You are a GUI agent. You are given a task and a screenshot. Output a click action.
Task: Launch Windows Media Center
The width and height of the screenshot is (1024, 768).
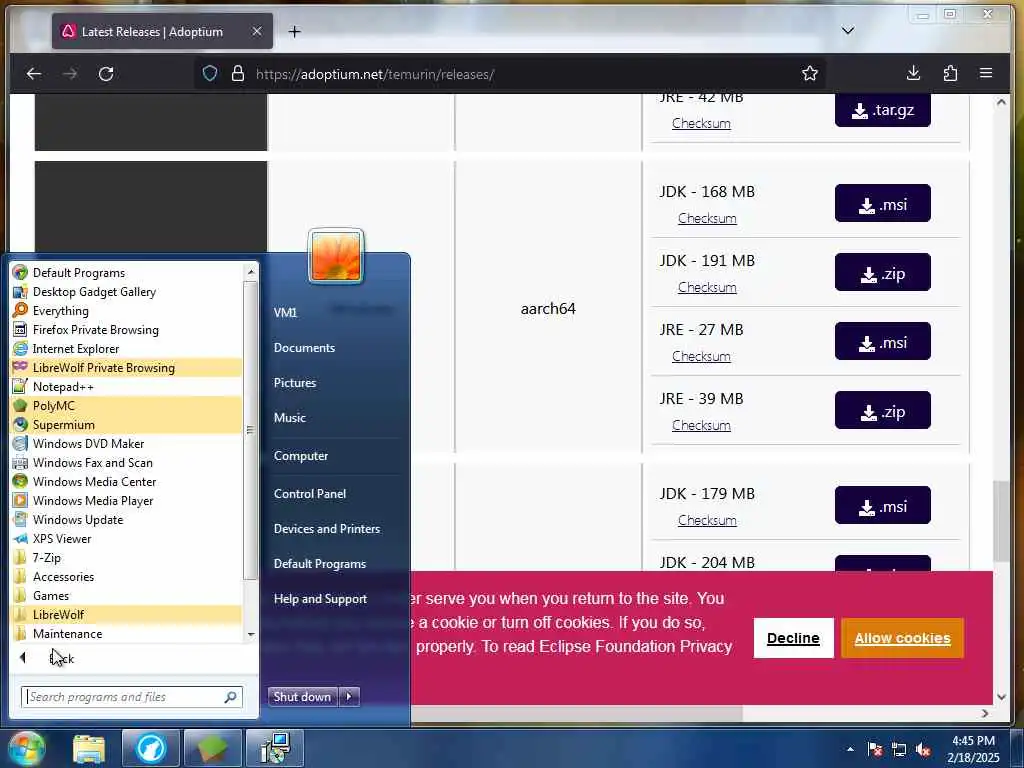pos(94,481)
